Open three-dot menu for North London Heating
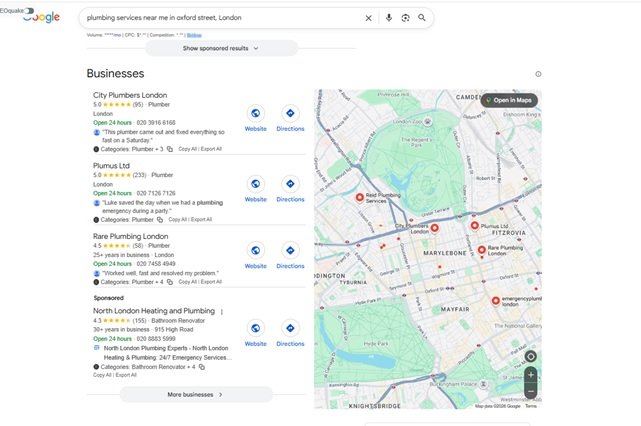 pos(222,312)
